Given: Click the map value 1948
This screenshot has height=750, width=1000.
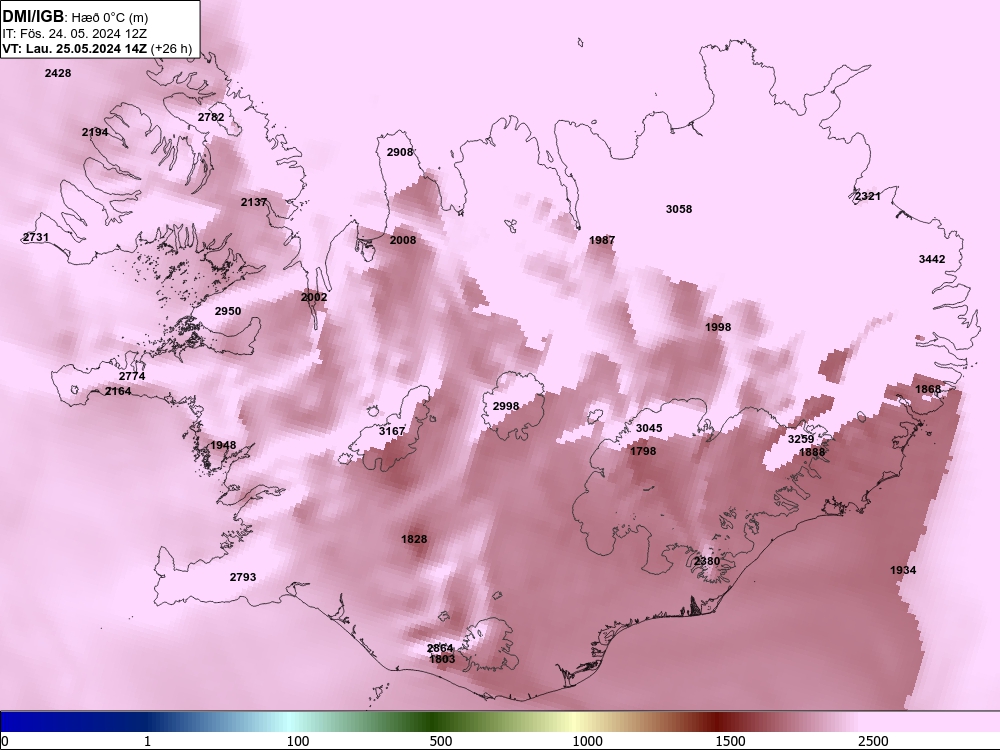Looking at the screenshot, I should coord(223,446).
